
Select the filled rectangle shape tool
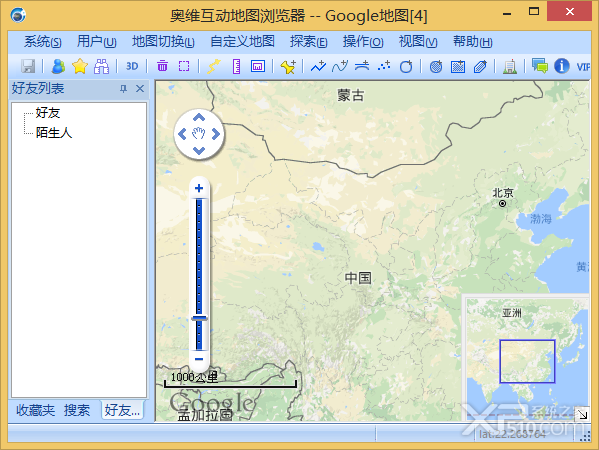coord(458,66)
